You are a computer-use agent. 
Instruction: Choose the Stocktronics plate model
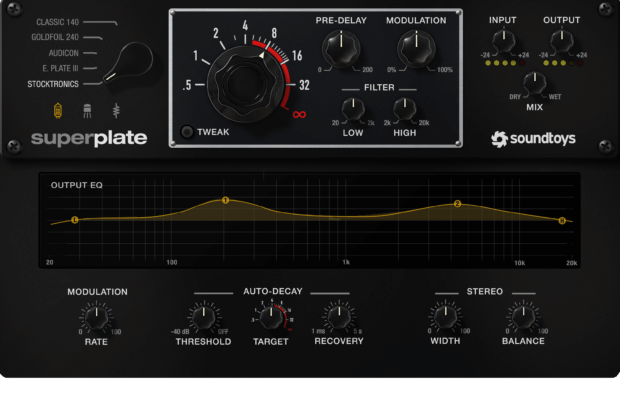coord(53,84)
